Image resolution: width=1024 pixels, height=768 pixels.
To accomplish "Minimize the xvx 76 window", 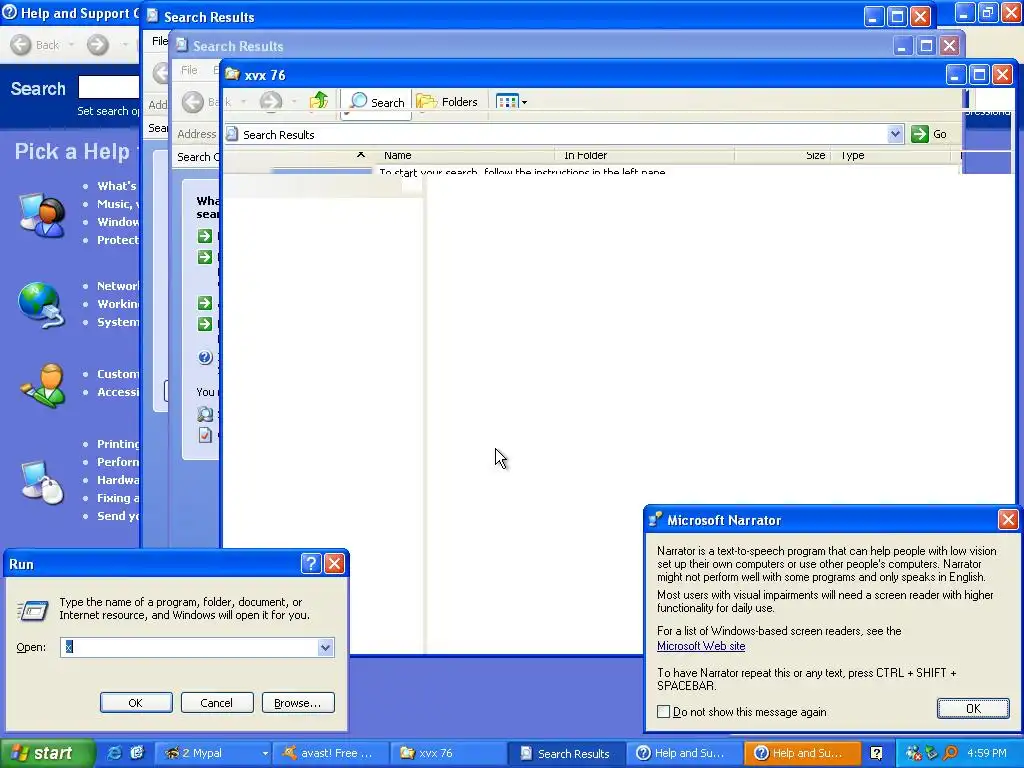I will tap(955, 74).
